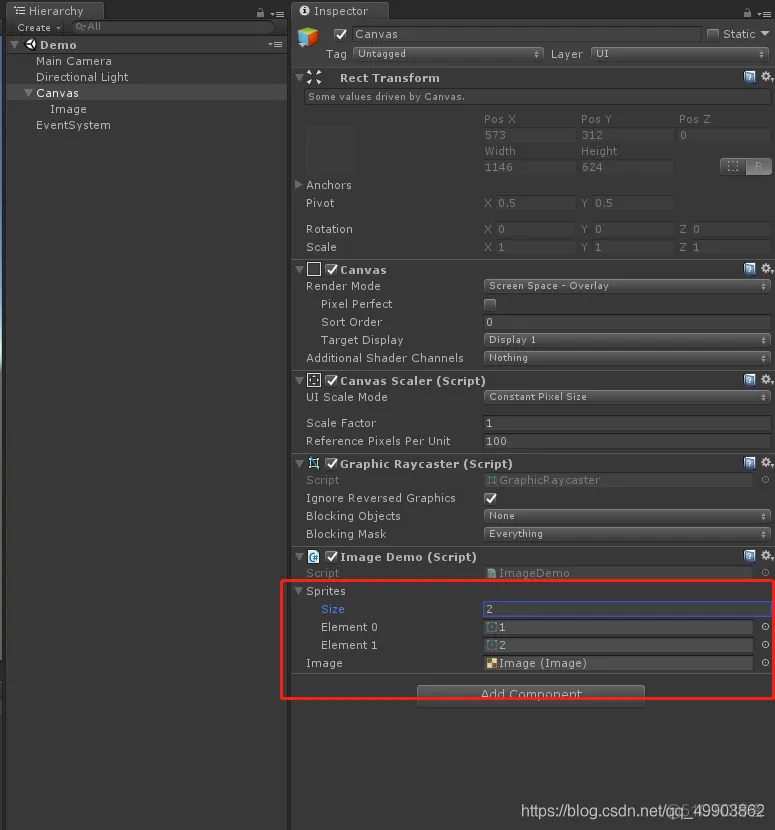775x830 pixels.
Task: Open Demo scene options menu
Action: coord(275,44)
